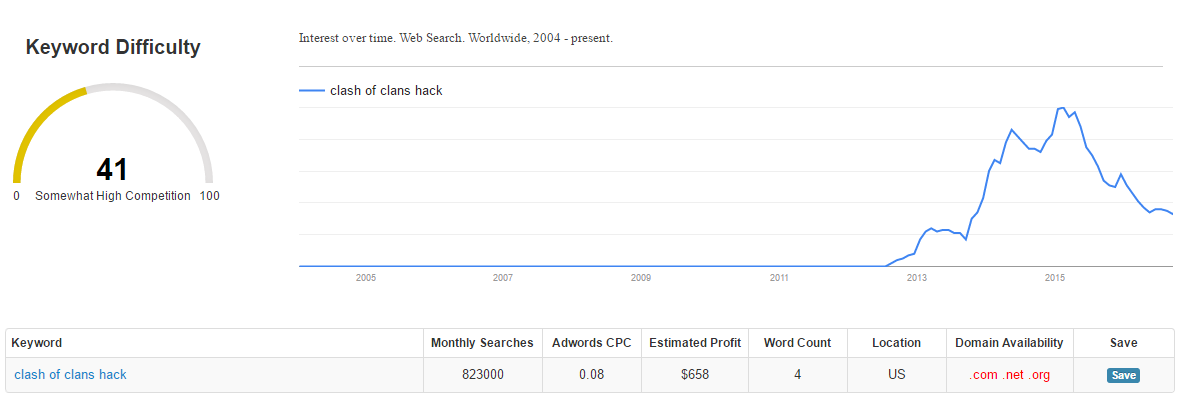Sort by Adwords CPC column header
This screenshot has height=402, width=1189.
[x=591, y=343]
